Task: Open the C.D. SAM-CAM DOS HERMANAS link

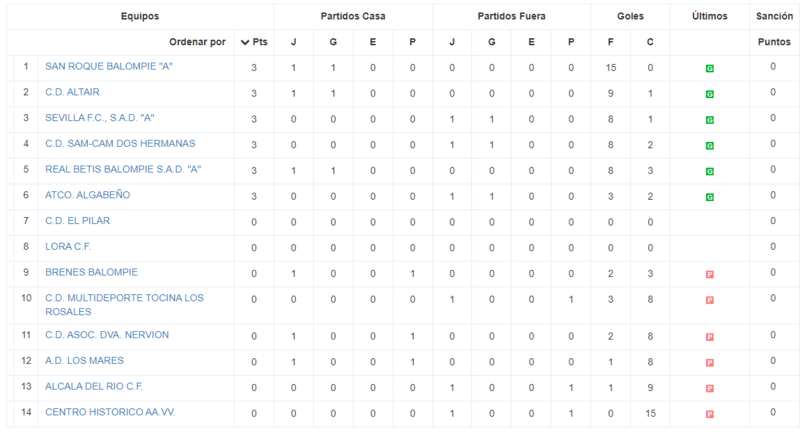Action: pos(120,143)
